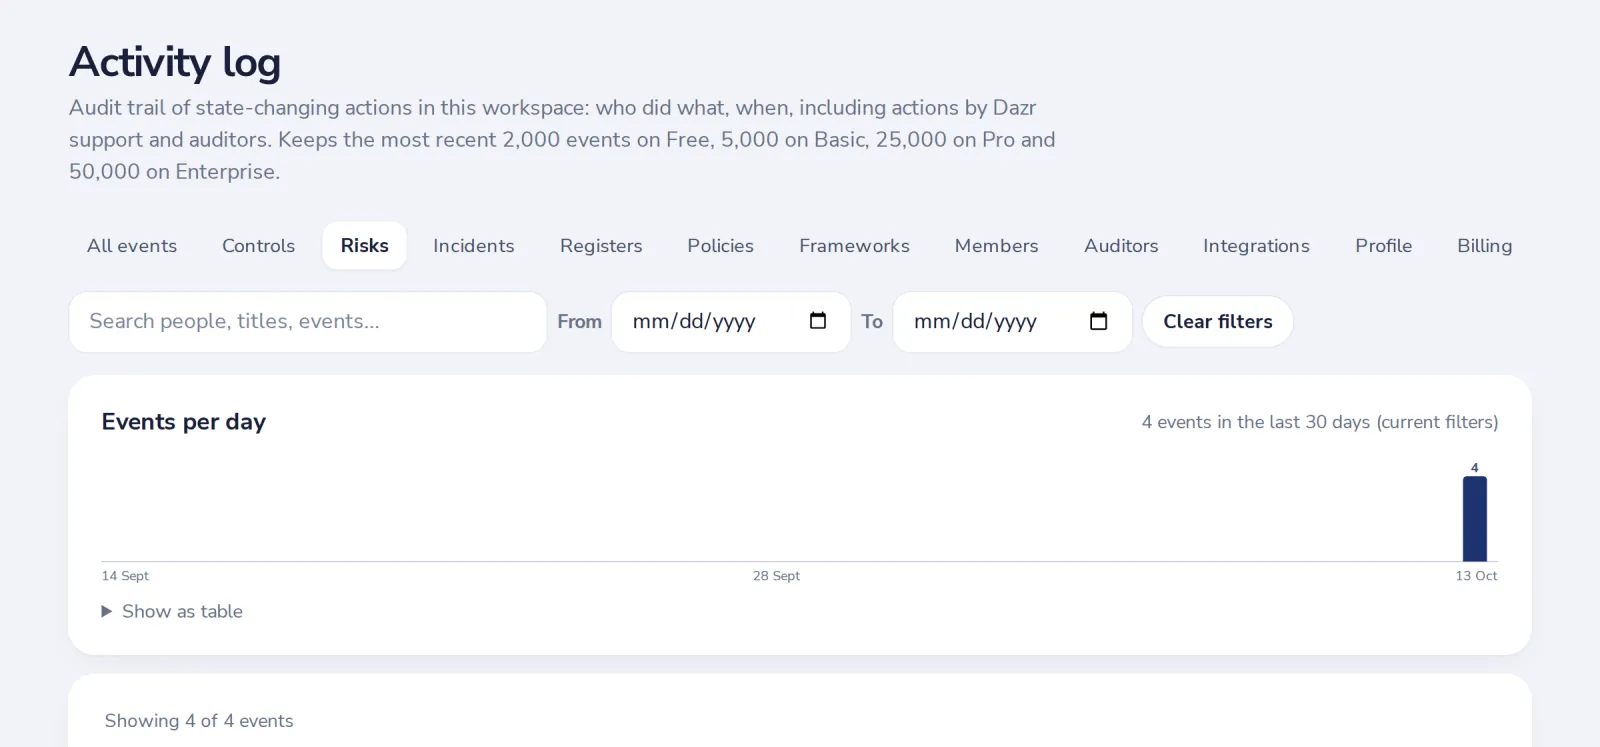Focus the Search people, titles, events field
The image size is (1600, 747).
308,322
